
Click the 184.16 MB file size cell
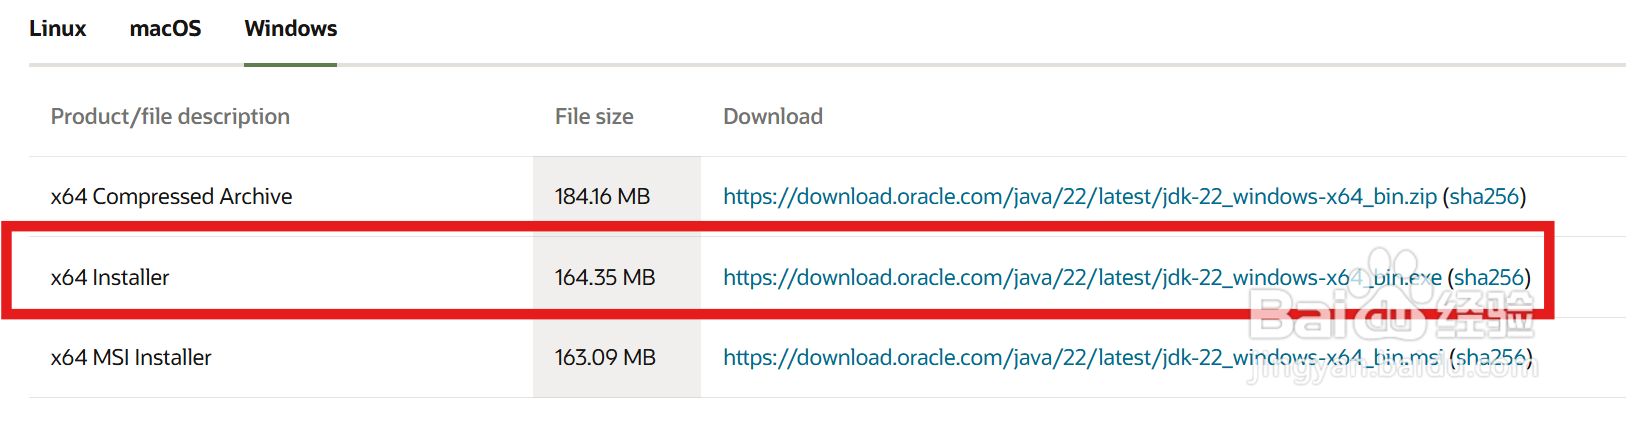[x=602, y=197]
